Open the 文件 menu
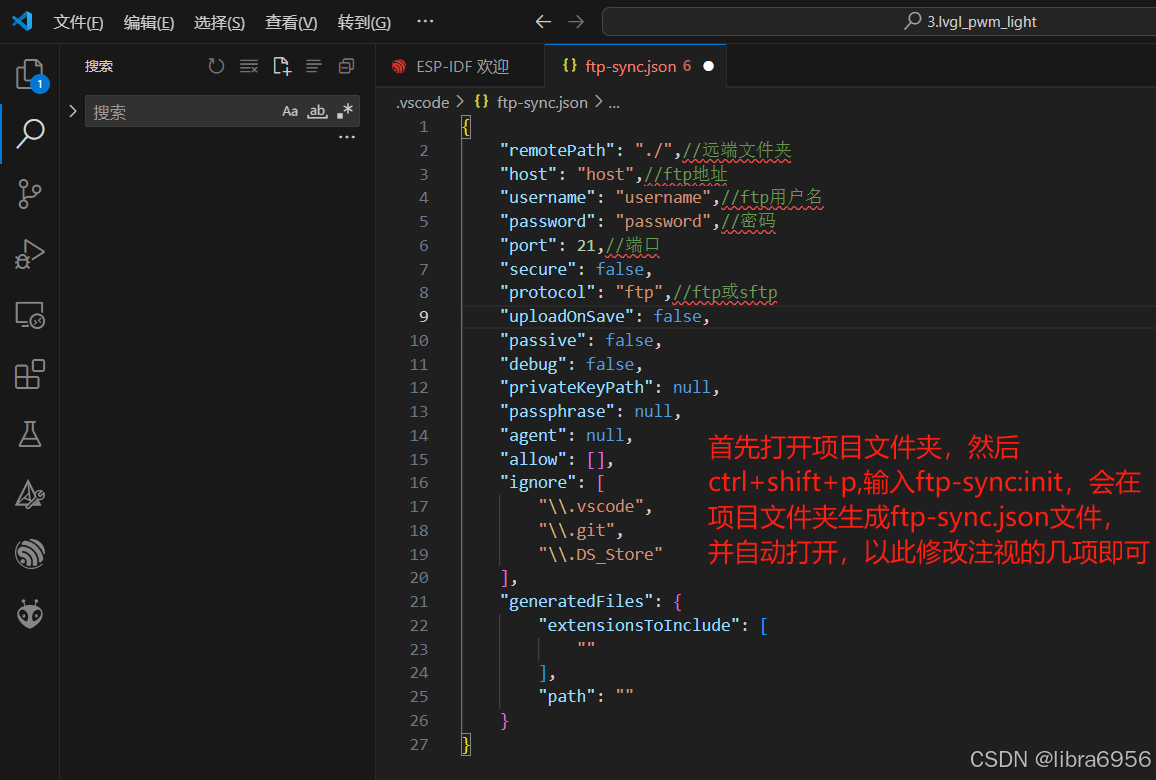This screenshot has height=780, width=1156. (x=78, y=21)
